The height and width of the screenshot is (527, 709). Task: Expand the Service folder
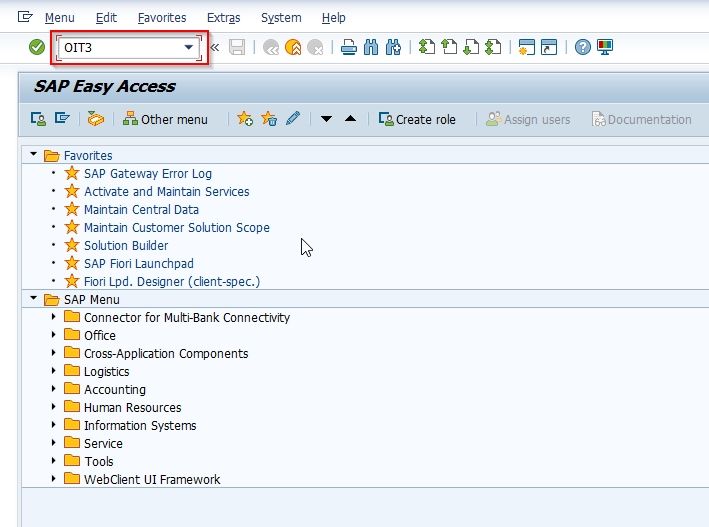pyautogui.click(x=53, y=443)
